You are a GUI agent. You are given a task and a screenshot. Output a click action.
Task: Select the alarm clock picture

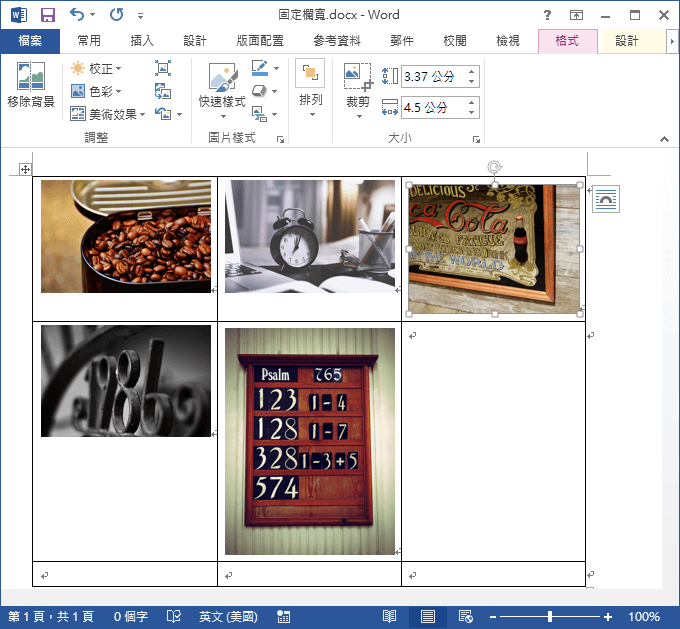310,236
